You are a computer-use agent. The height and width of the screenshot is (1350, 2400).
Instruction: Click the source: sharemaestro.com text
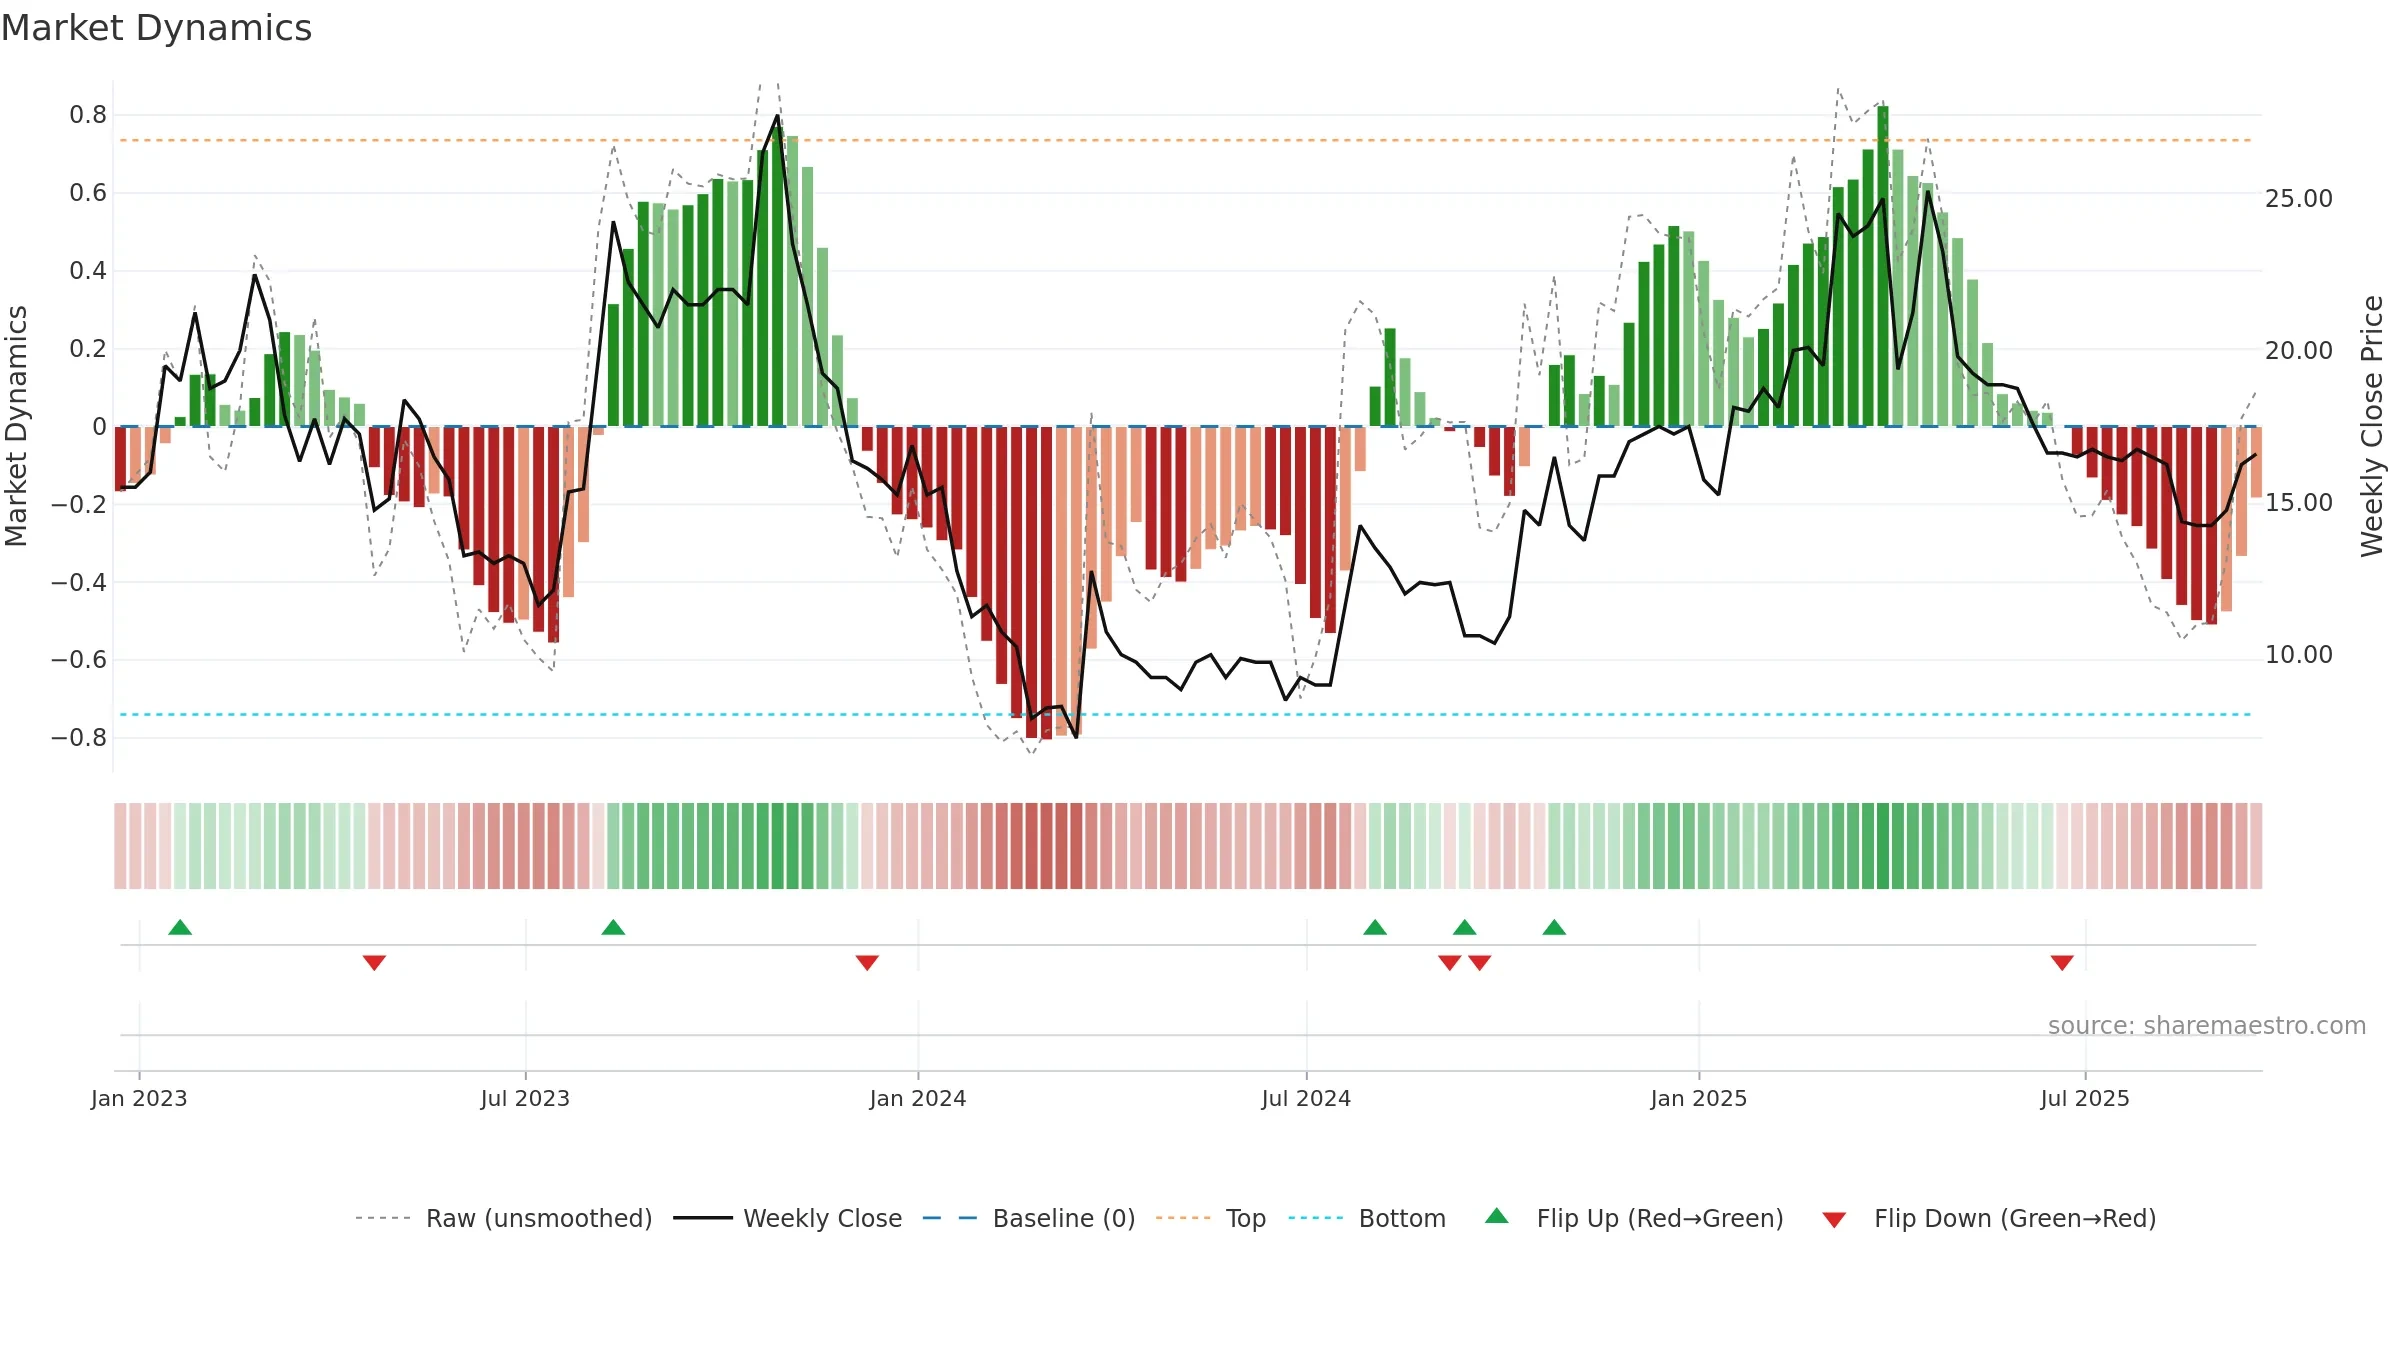pos(2207,1025)
